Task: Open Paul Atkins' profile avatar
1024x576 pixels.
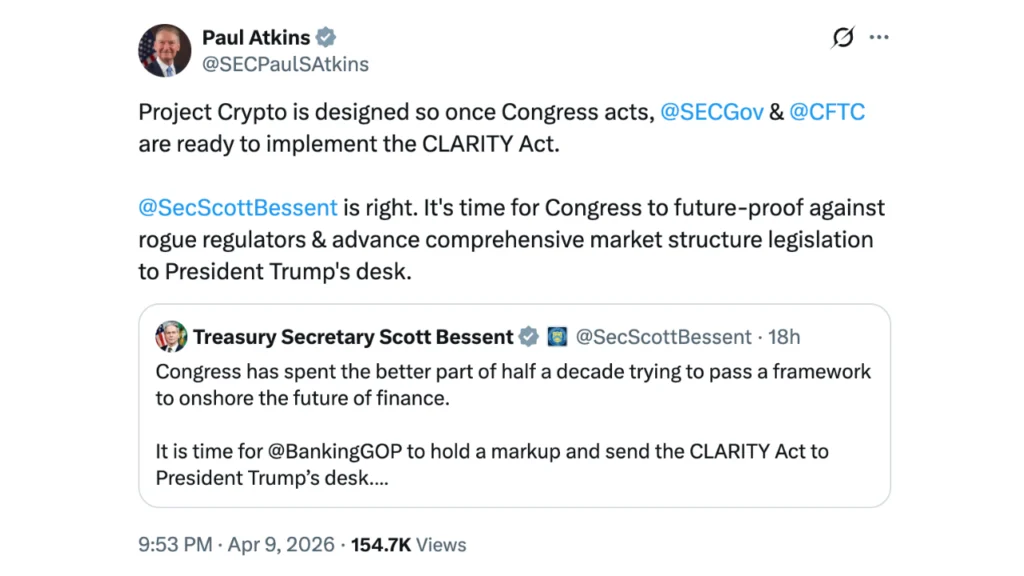Action: tap(164, 50)
